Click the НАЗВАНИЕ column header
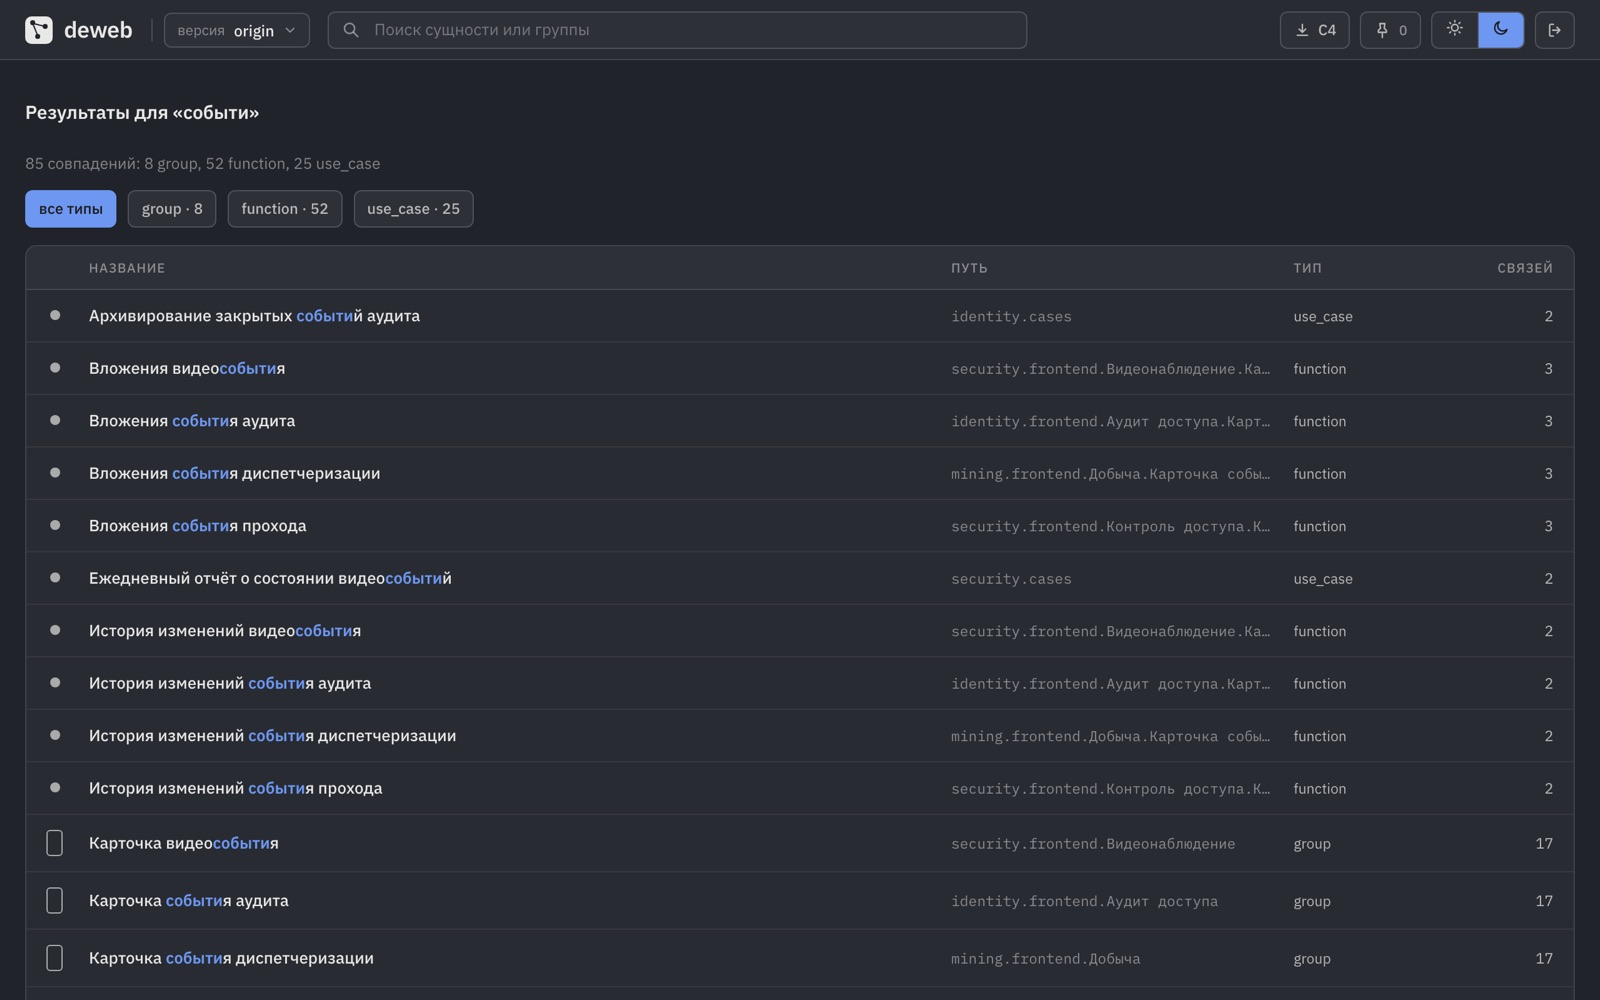This screenshot has width=1600, height=1000. click(127, 268)
